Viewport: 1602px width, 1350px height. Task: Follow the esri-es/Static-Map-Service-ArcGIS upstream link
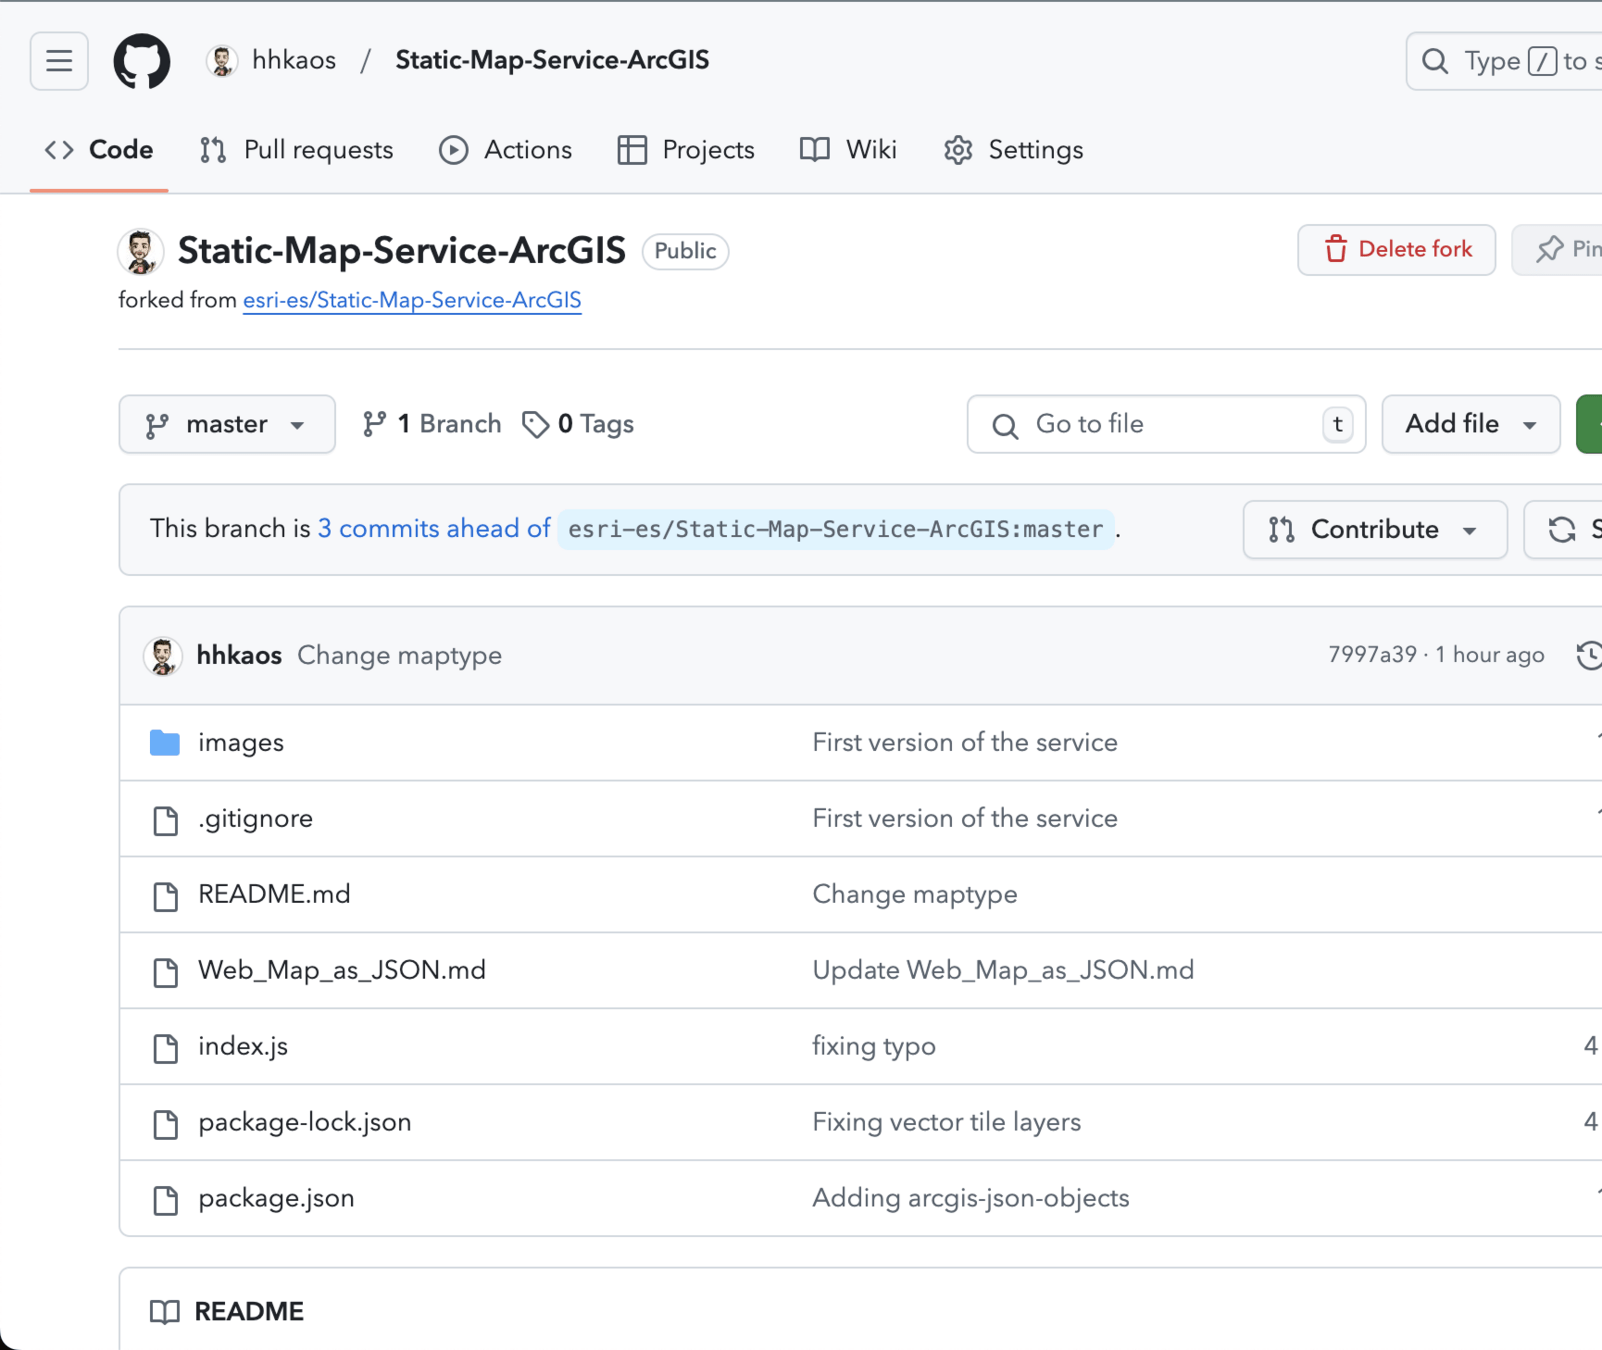click(x=412, y=300)
